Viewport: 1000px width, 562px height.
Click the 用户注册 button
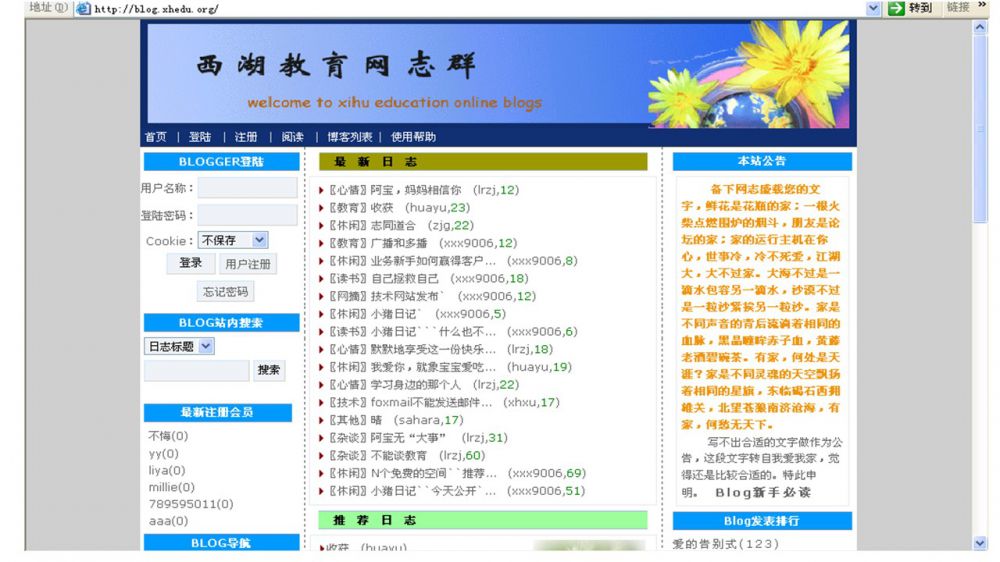click(247, 264)
